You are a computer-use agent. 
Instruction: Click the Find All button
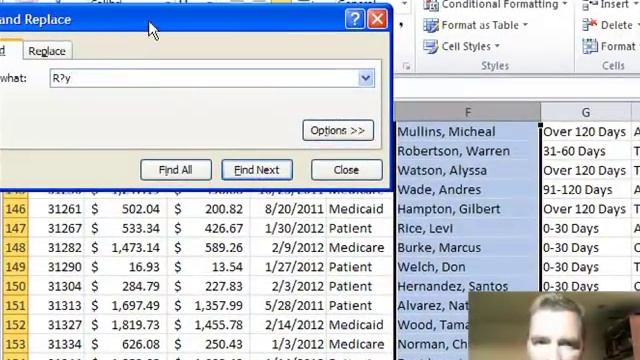pos(176,170)
